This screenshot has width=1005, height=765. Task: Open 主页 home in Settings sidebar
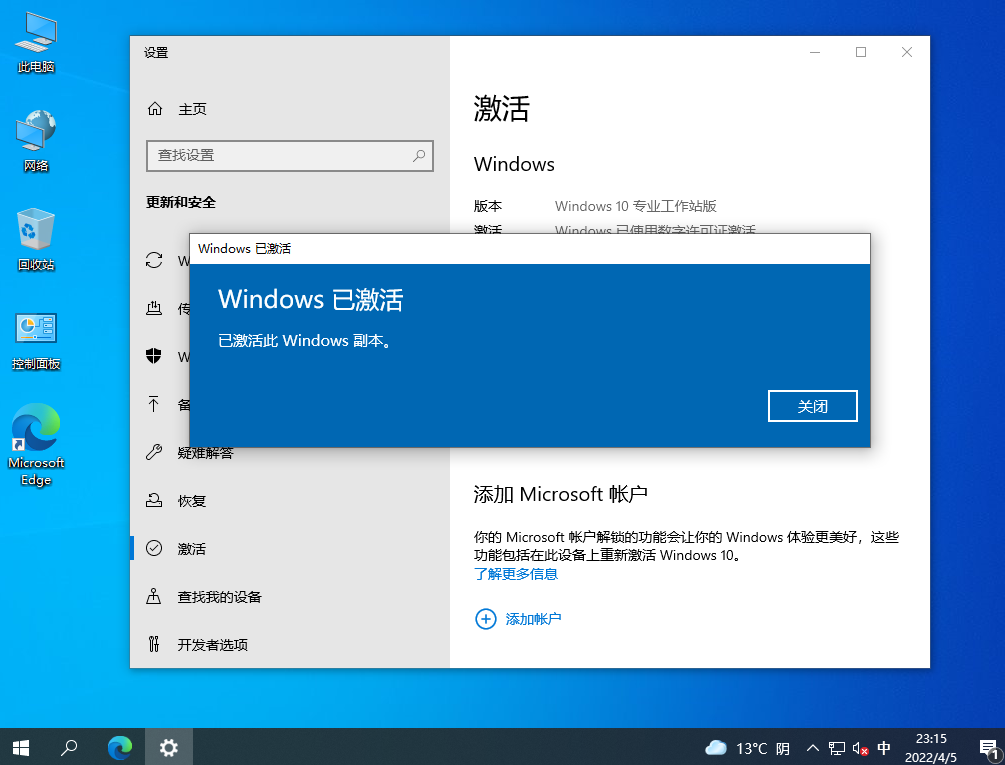(x=177, y=109)
